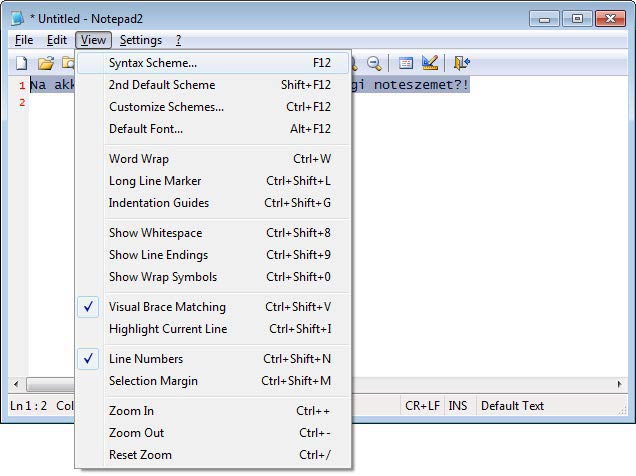Enable Word Wrap
This screenshot has height=476, width=636.
pos(213,159)
